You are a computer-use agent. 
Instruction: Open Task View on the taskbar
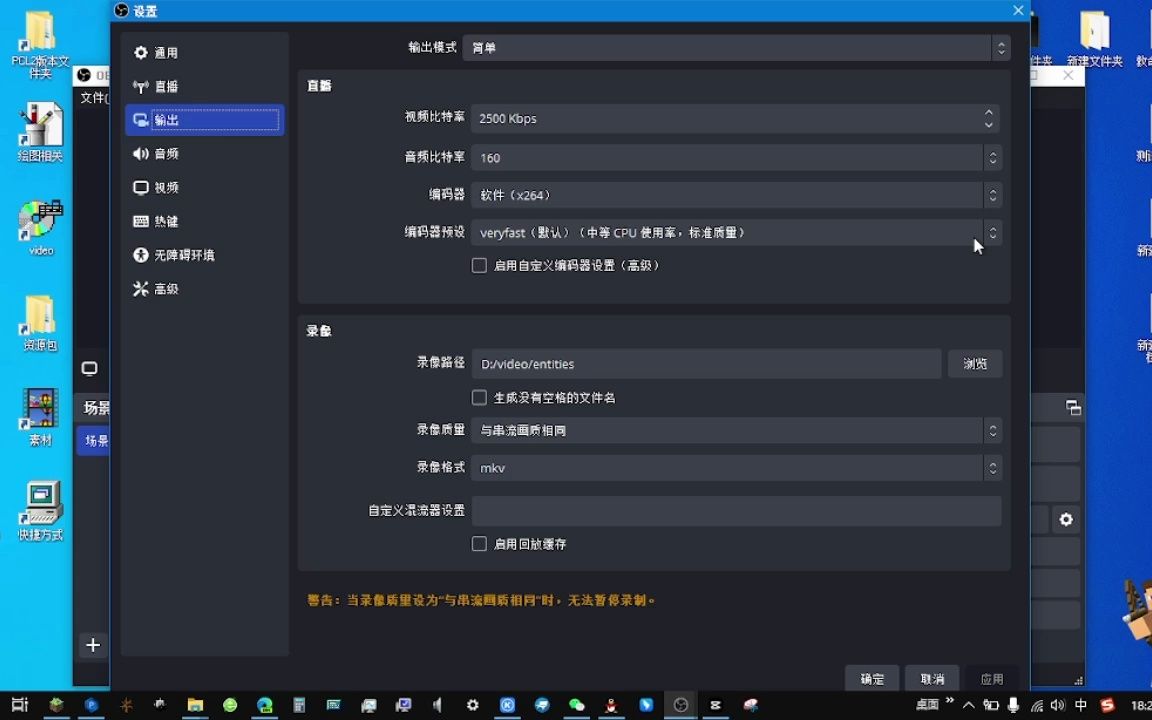click(x=20, y=705)
